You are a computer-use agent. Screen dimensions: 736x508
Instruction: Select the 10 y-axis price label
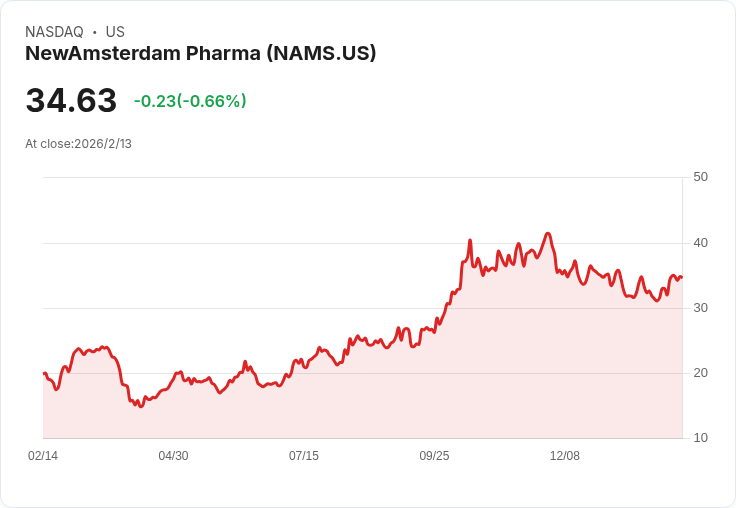pyautogui.click(x=700, y=438)
